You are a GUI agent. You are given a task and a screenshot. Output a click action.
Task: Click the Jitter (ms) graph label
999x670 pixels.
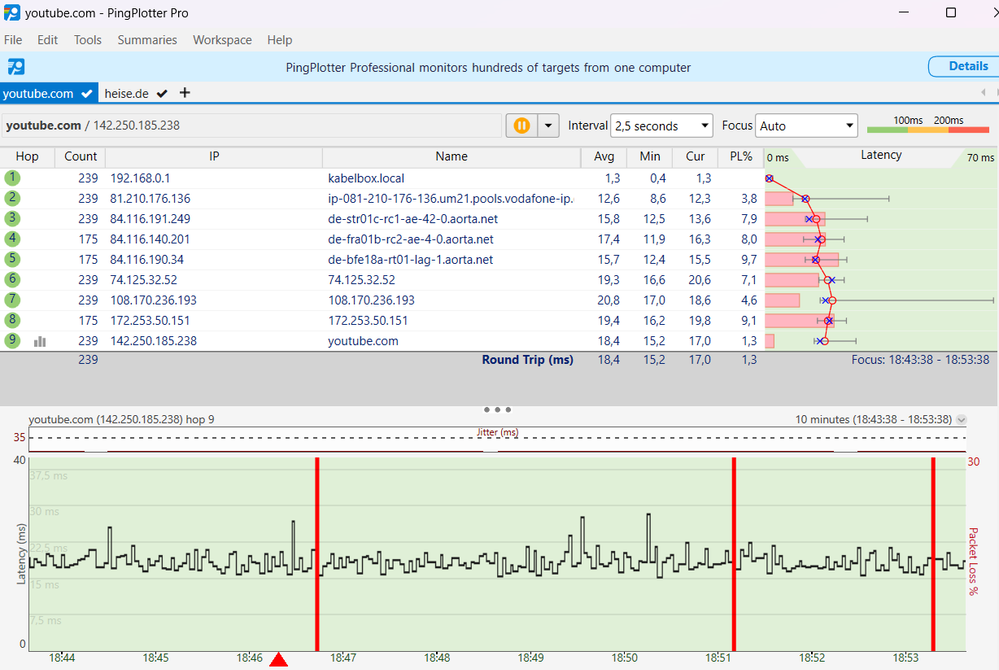click(498, 432)
